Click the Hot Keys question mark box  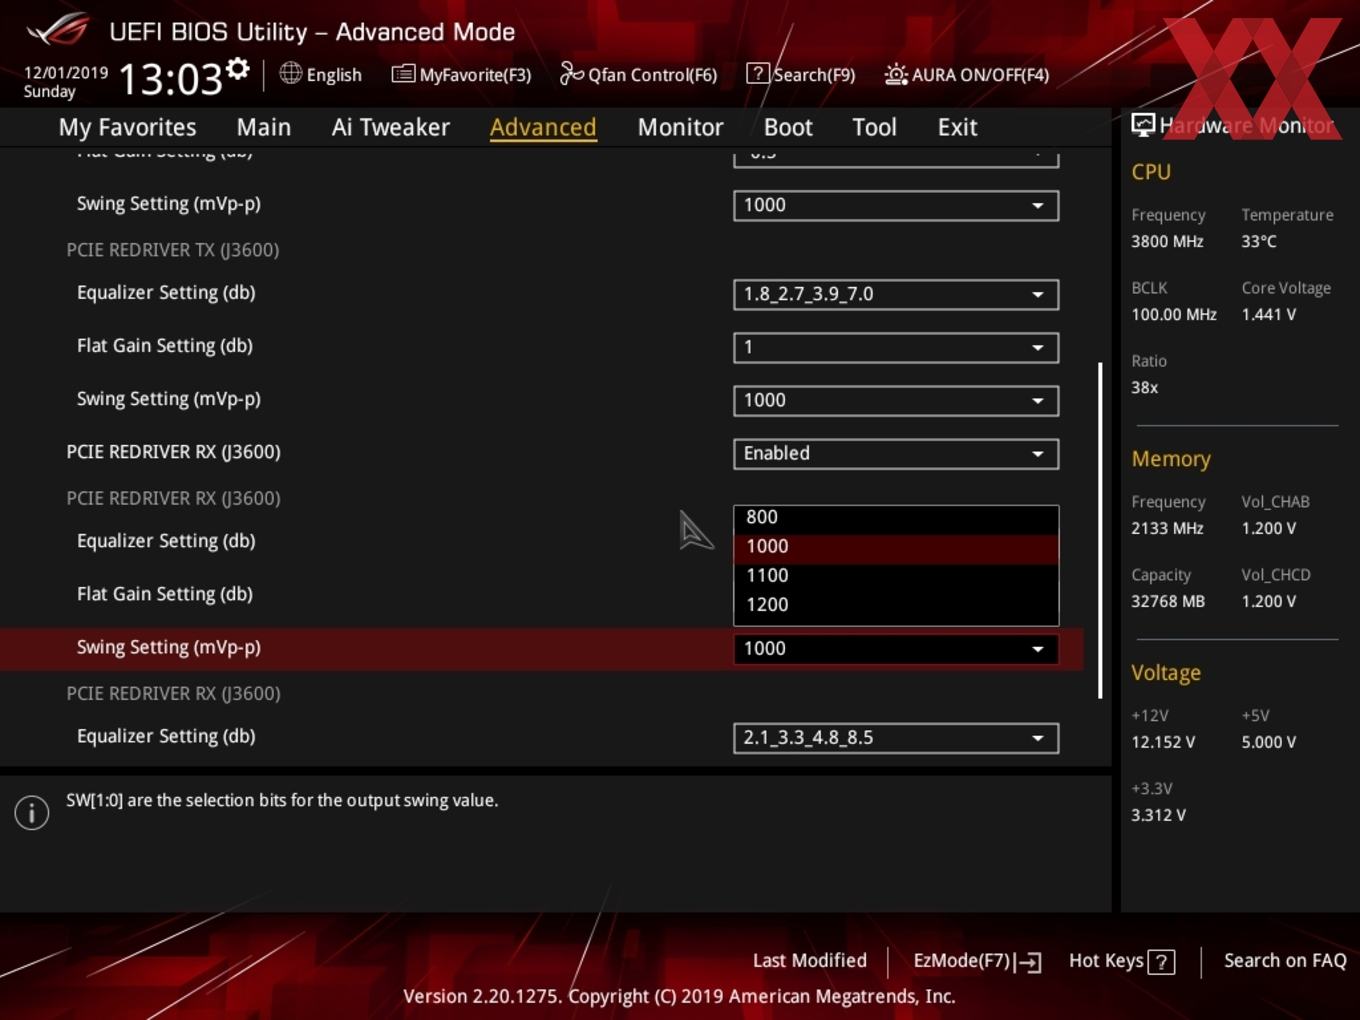click(1161, 962)
